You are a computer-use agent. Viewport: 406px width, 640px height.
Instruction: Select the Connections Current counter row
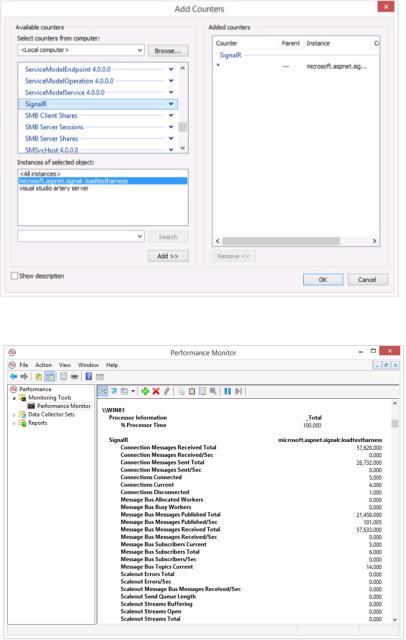pyautogui.click(x=251, y=485)
